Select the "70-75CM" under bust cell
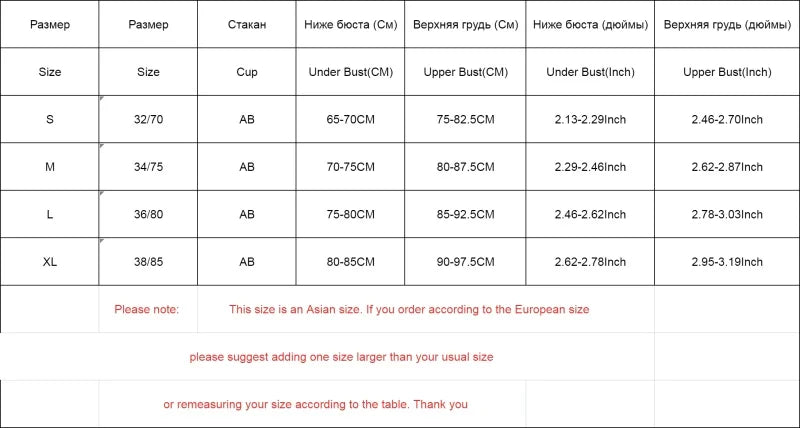This screenshot has height=428, width=800. [x=350, y=167]
